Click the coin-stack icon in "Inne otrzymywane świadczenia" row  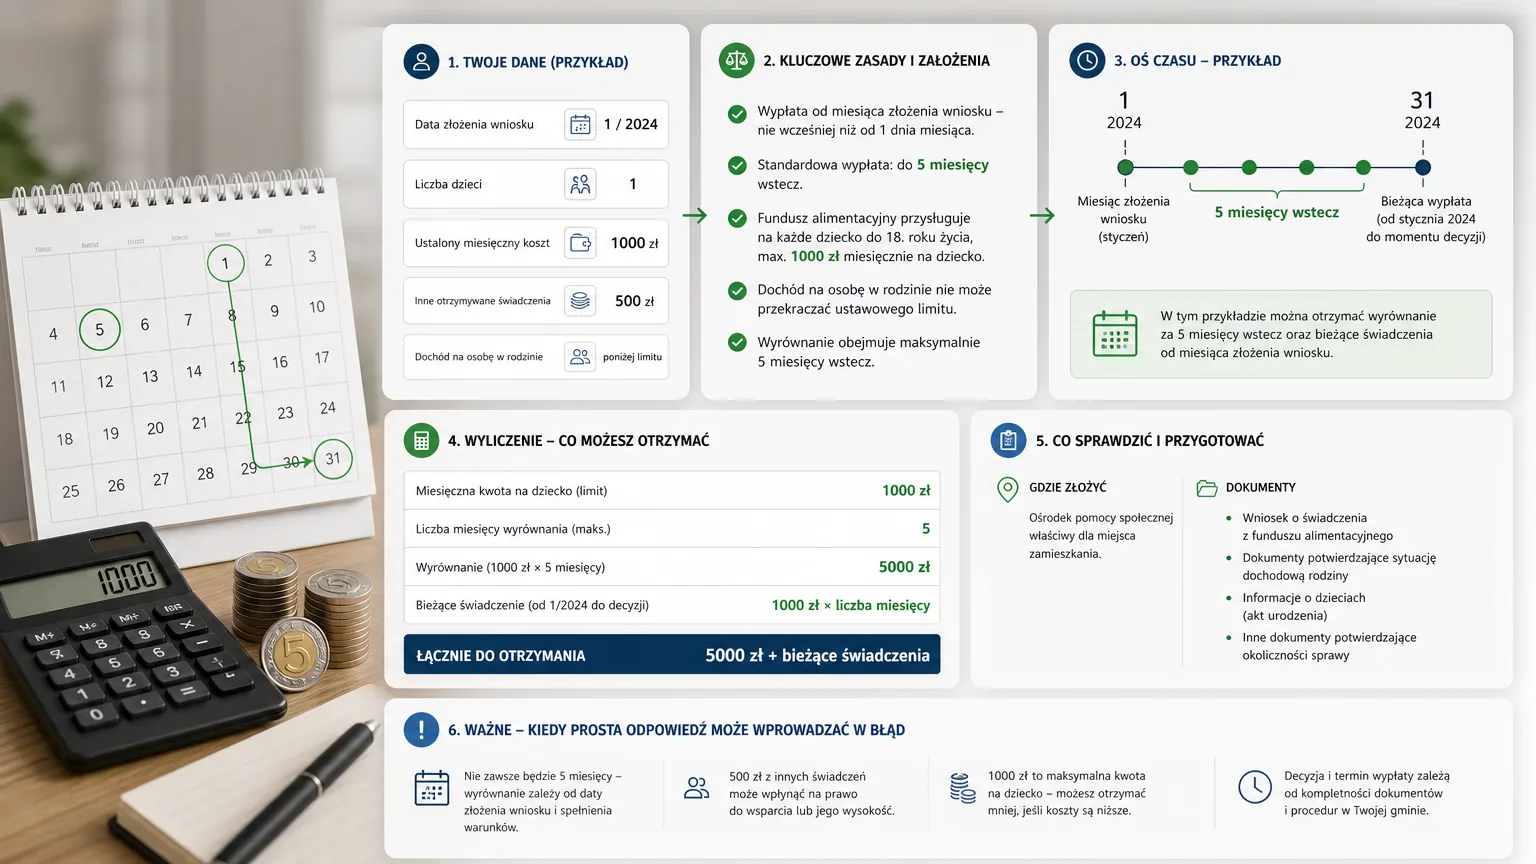(580, 301)
